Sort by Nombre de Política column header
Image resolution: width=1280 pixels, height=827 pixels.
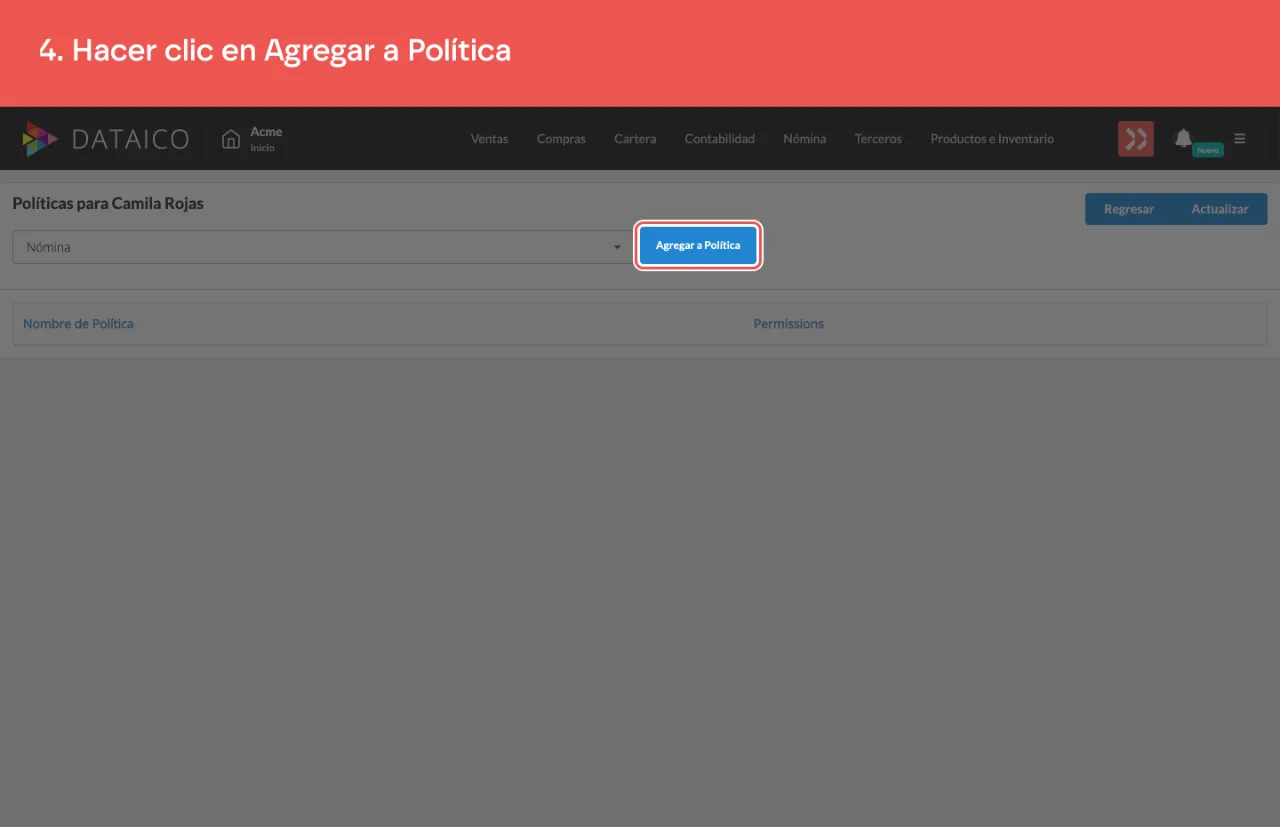coord(78,324)
